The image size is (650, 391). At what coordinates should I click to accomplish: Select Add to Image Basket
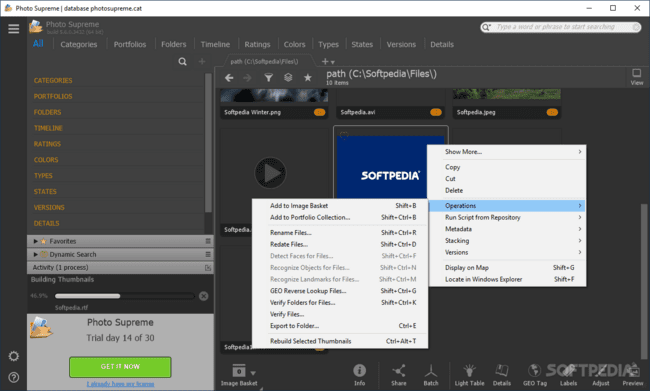coord(340,206)
